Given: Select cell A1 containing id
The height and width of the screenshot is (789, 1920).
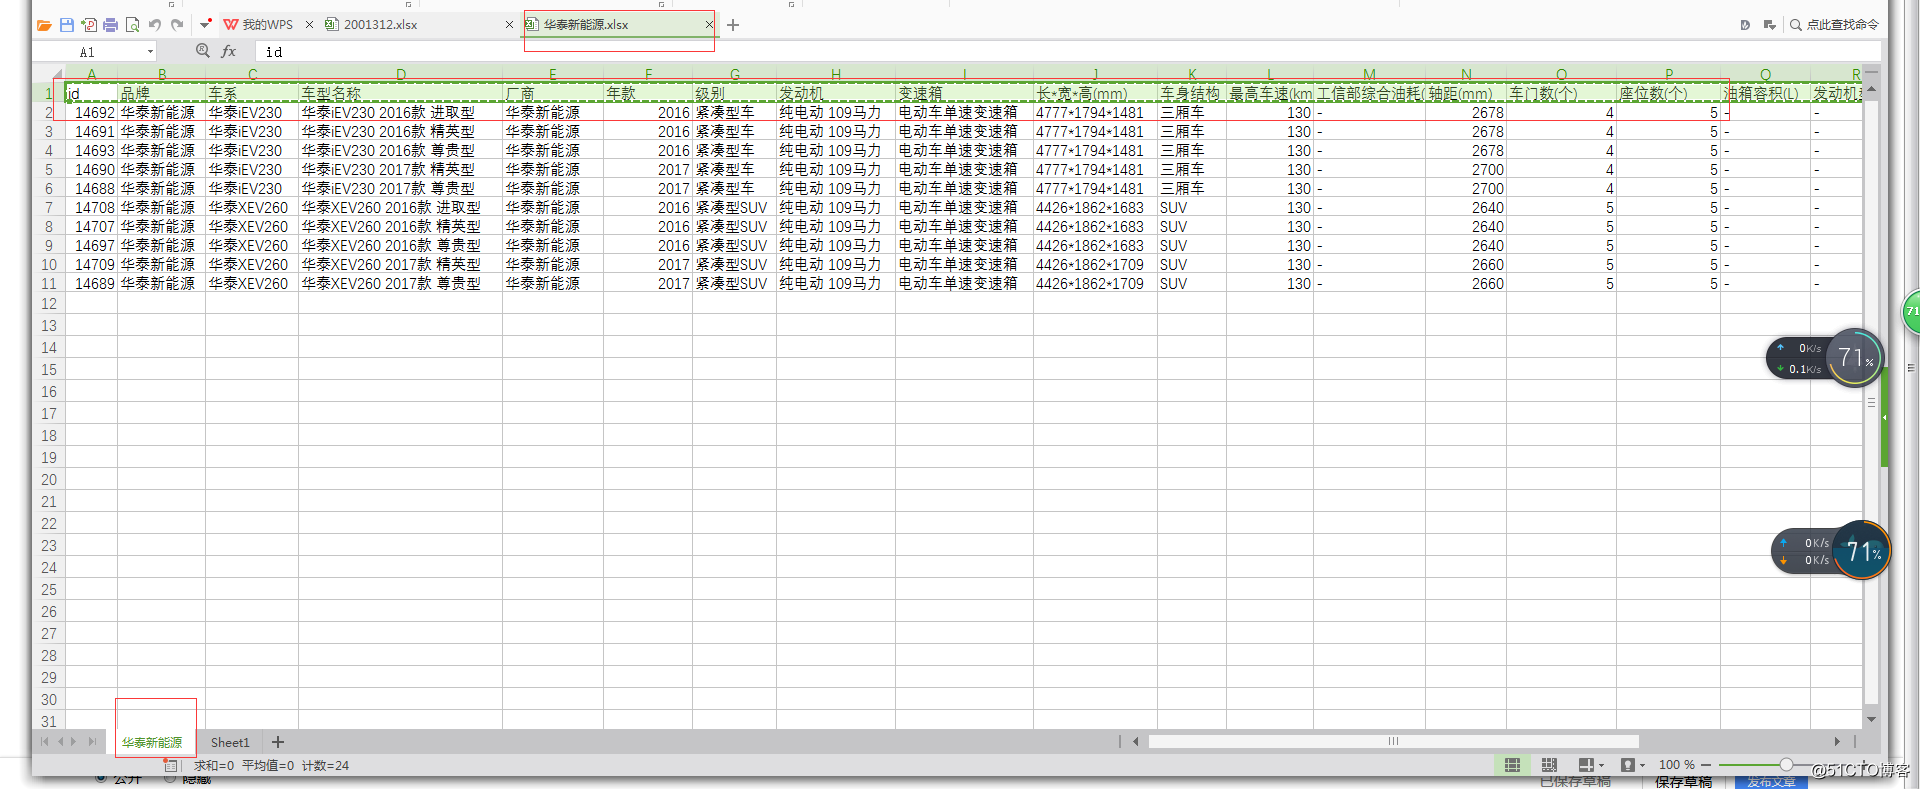Looking at the screenshot, I should point(91,94).
